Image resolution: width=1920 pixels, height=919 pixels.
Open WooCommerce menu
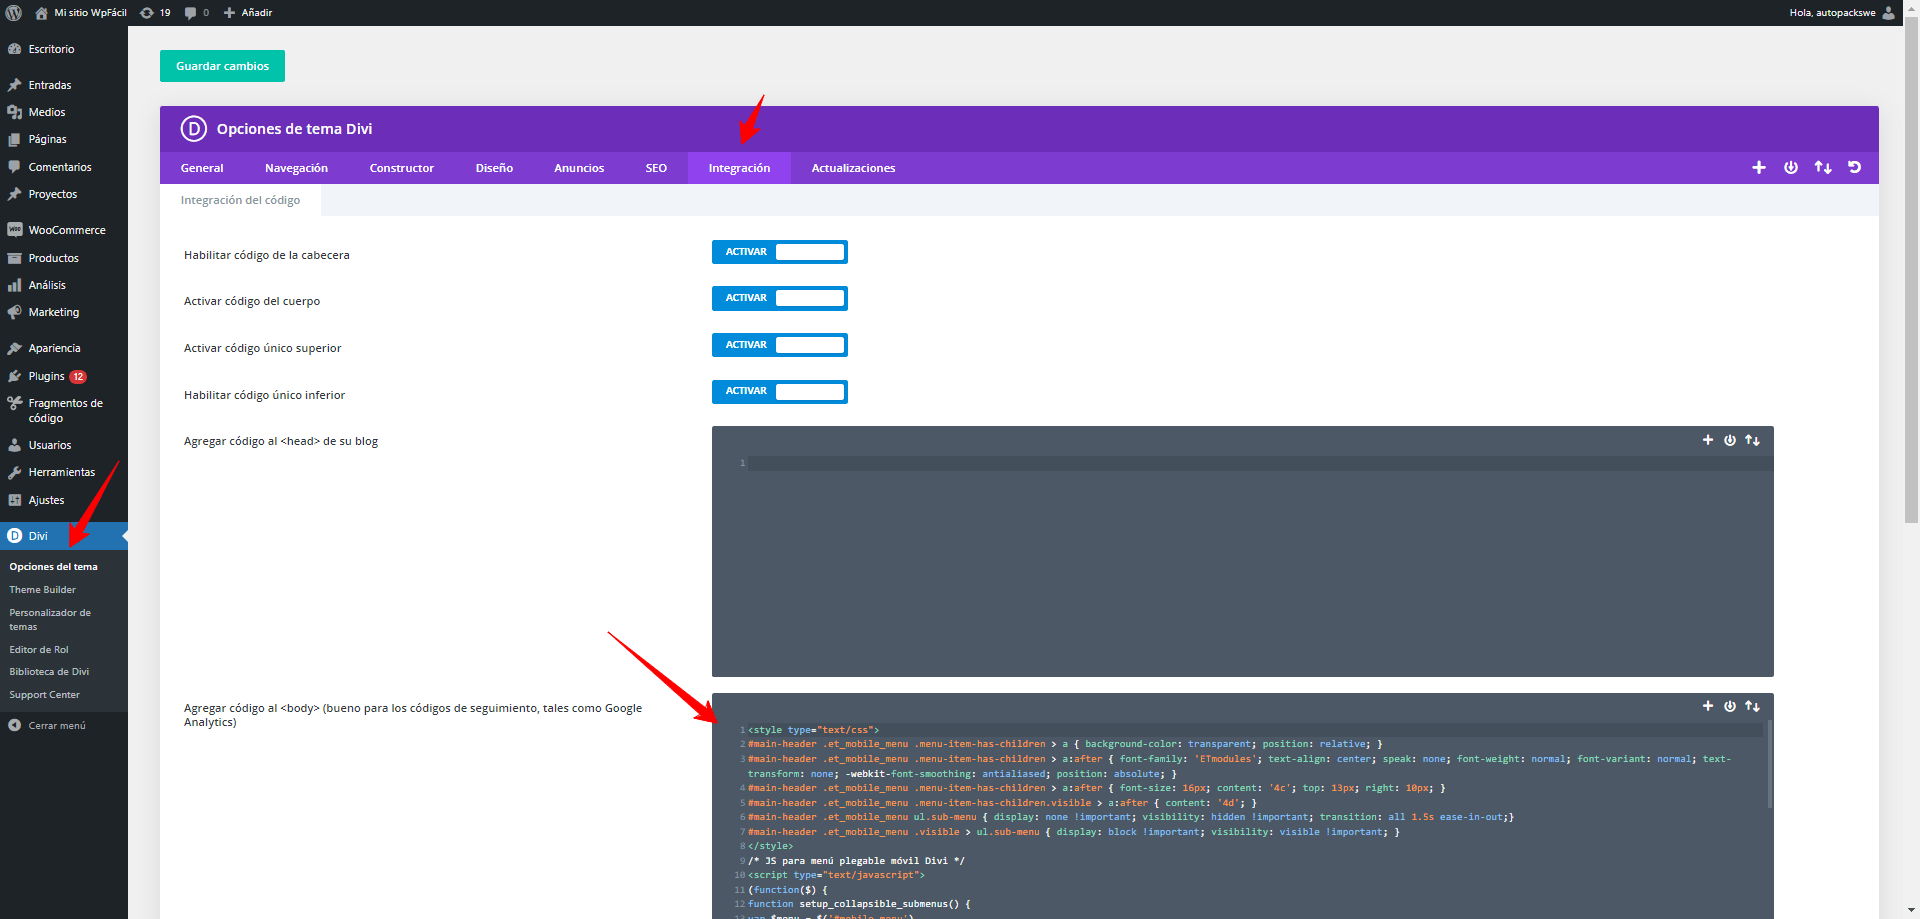coord(64,230)
